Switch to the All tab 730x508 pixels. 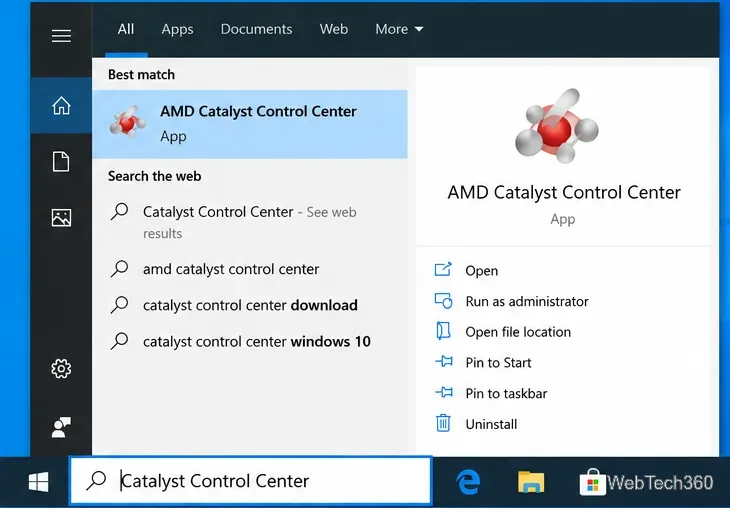point(126,29)
